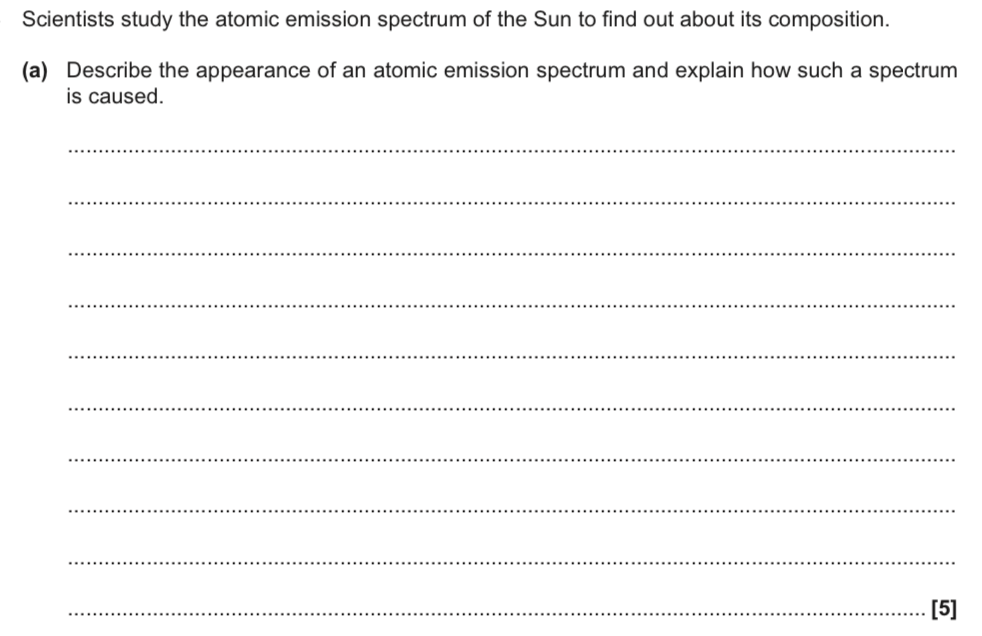The width and height of the screenshot is (982, 636).
Task: Click the third dotted answer line
Action: pos(511,254)
